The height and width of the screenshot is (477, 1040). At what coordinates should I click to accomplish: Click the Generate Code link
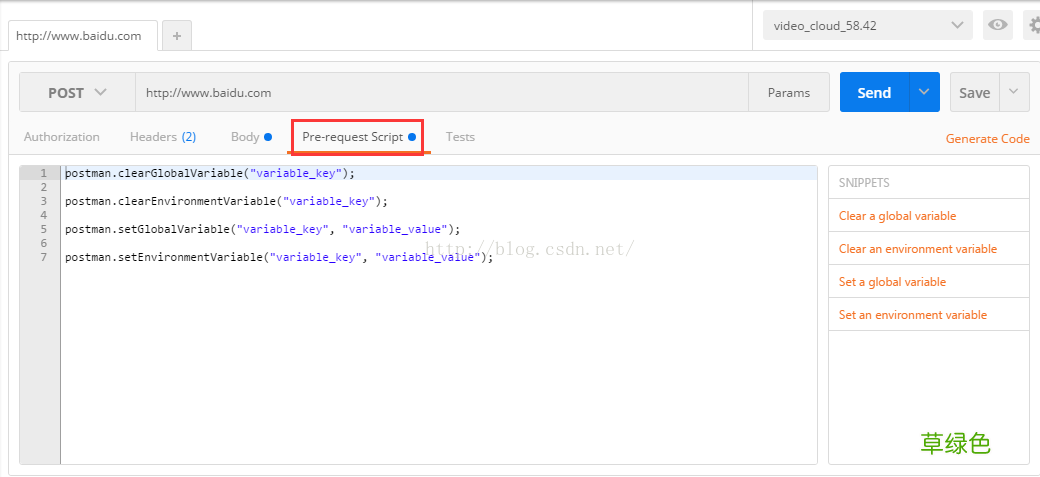click(988, 139)
